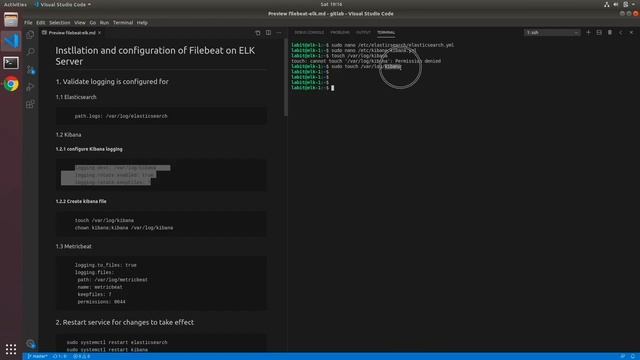Open the Run menu
The width and height of the screenshot is (640, 360).
[104, 23]
